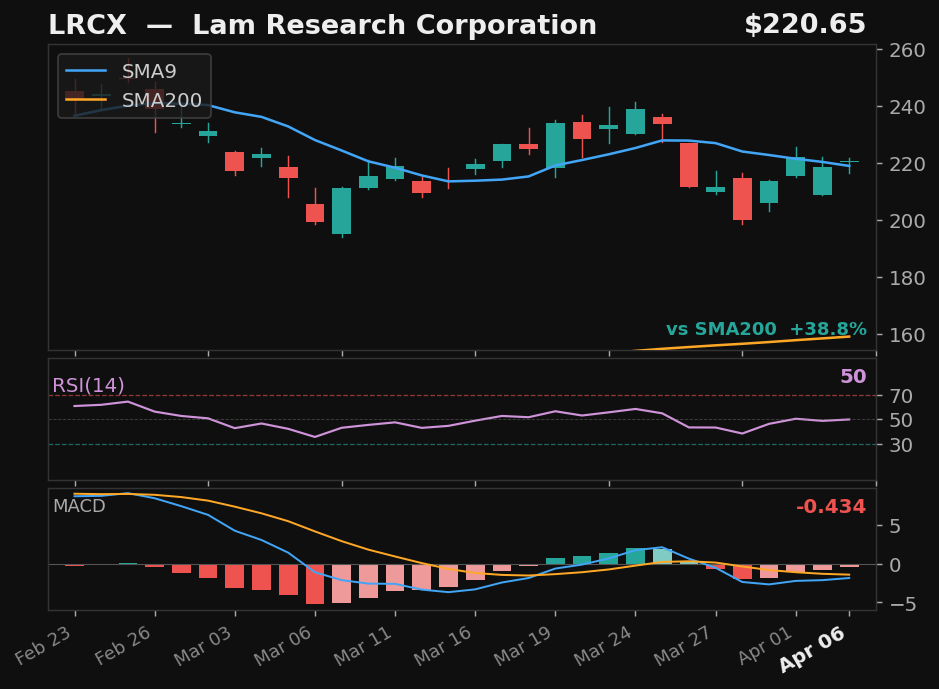Click the 160 price axis label

point(907,335)
